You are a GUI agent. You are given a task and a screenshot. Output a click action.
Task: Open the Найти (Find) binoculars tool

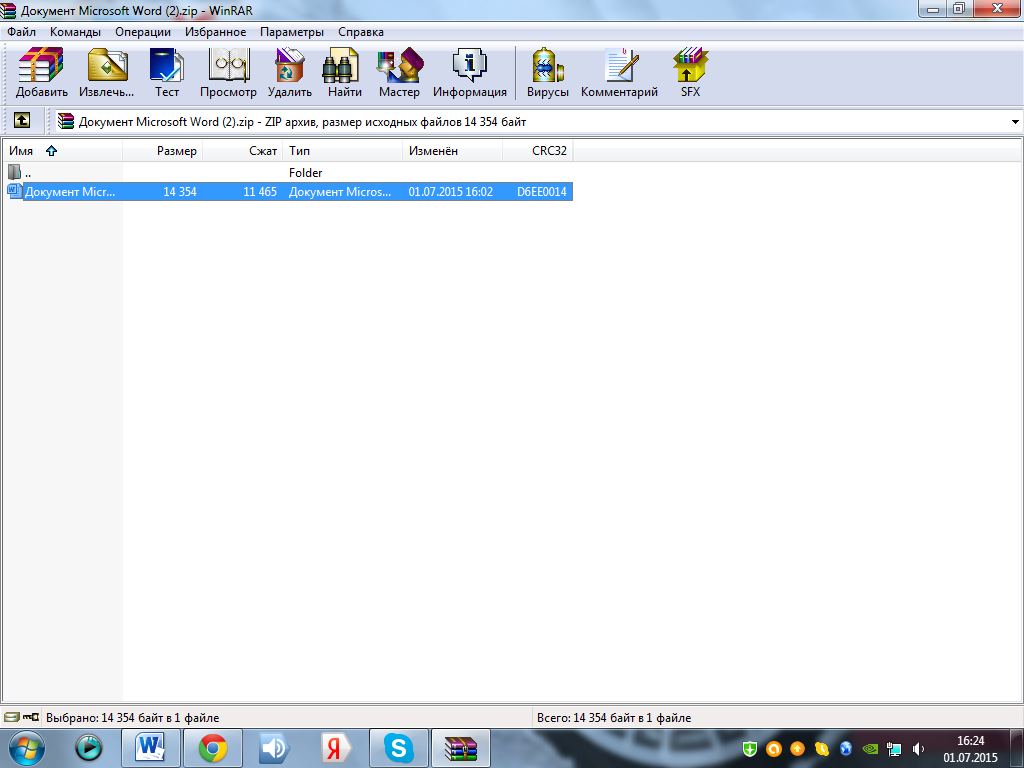pos(344,72)
